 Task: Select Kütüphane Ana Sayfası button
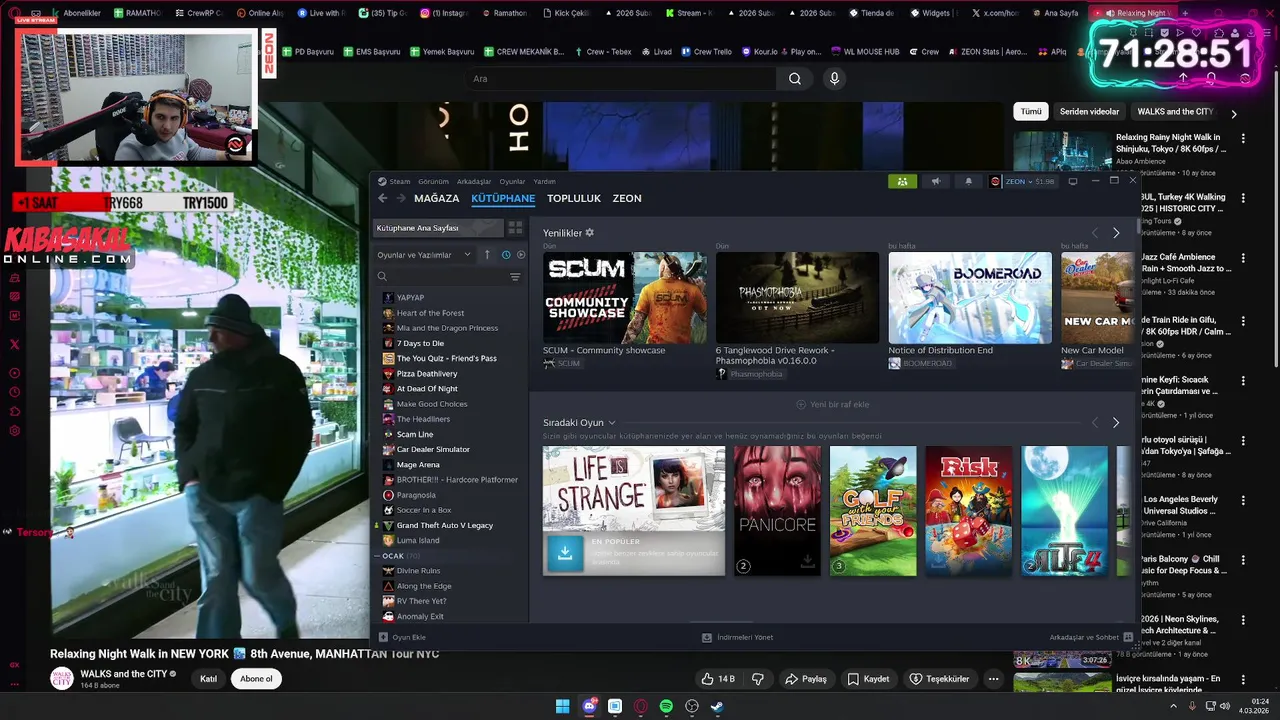[x=439, y=228]
